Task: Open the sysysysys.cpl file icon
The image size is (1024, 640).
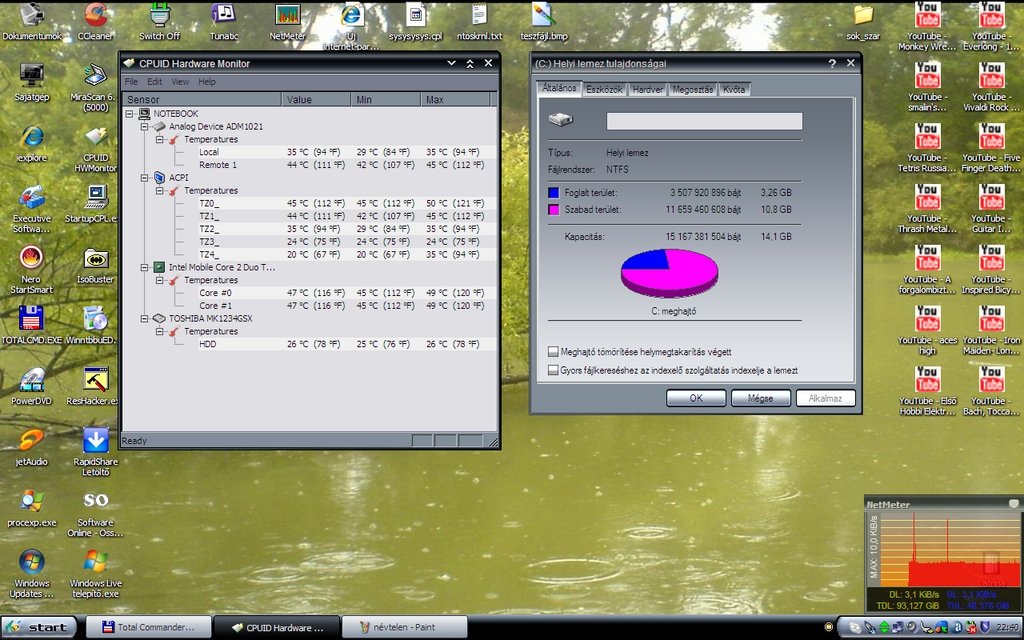Action: [415, 20]
